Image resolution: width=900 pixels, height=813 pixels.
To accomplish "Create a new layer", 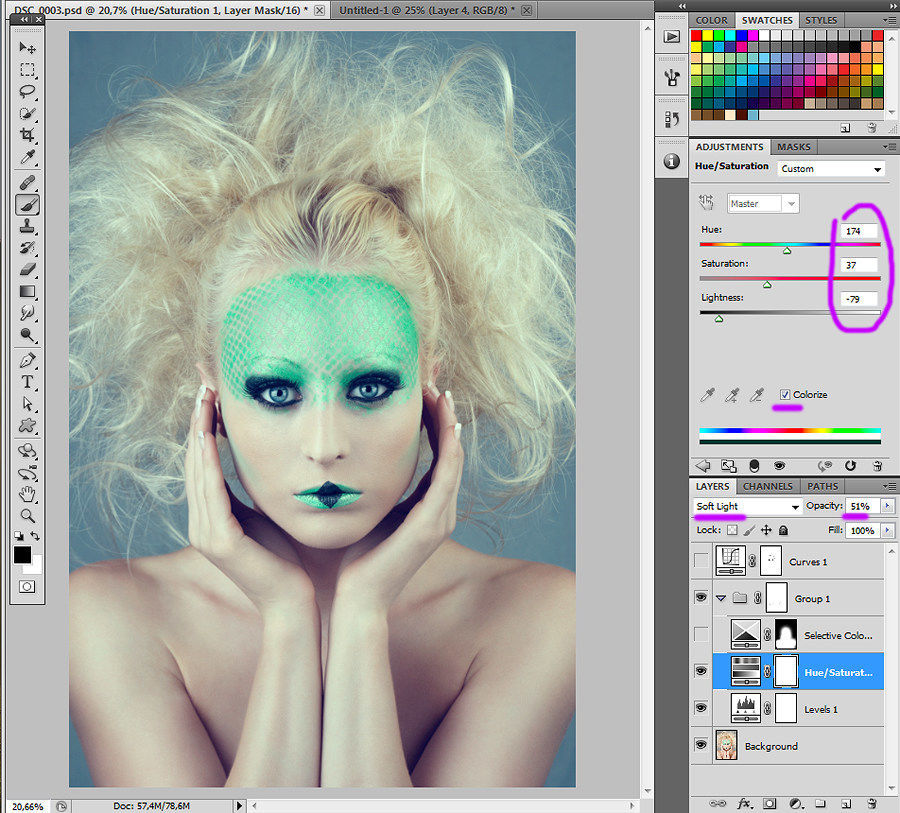I will click(846, 804).
